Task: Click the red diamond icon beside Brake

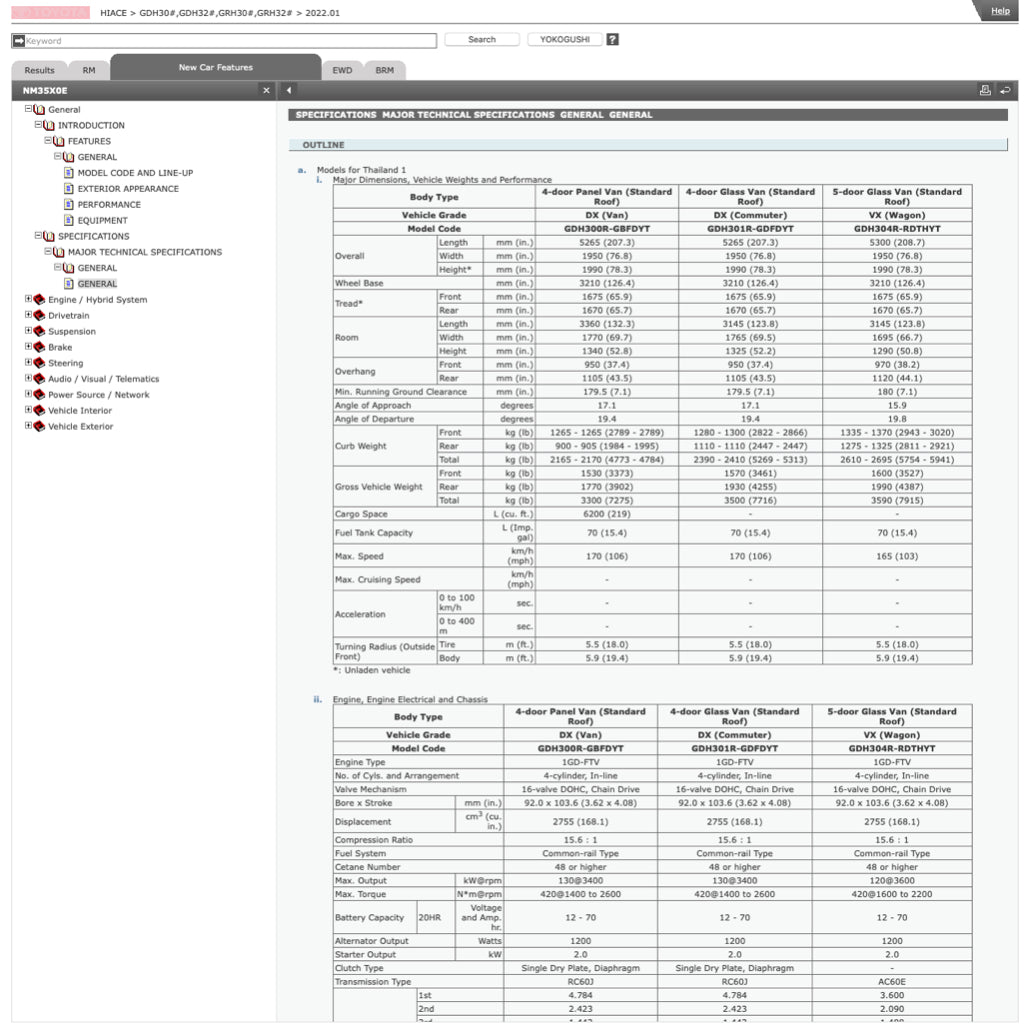Action: point(37,347)
